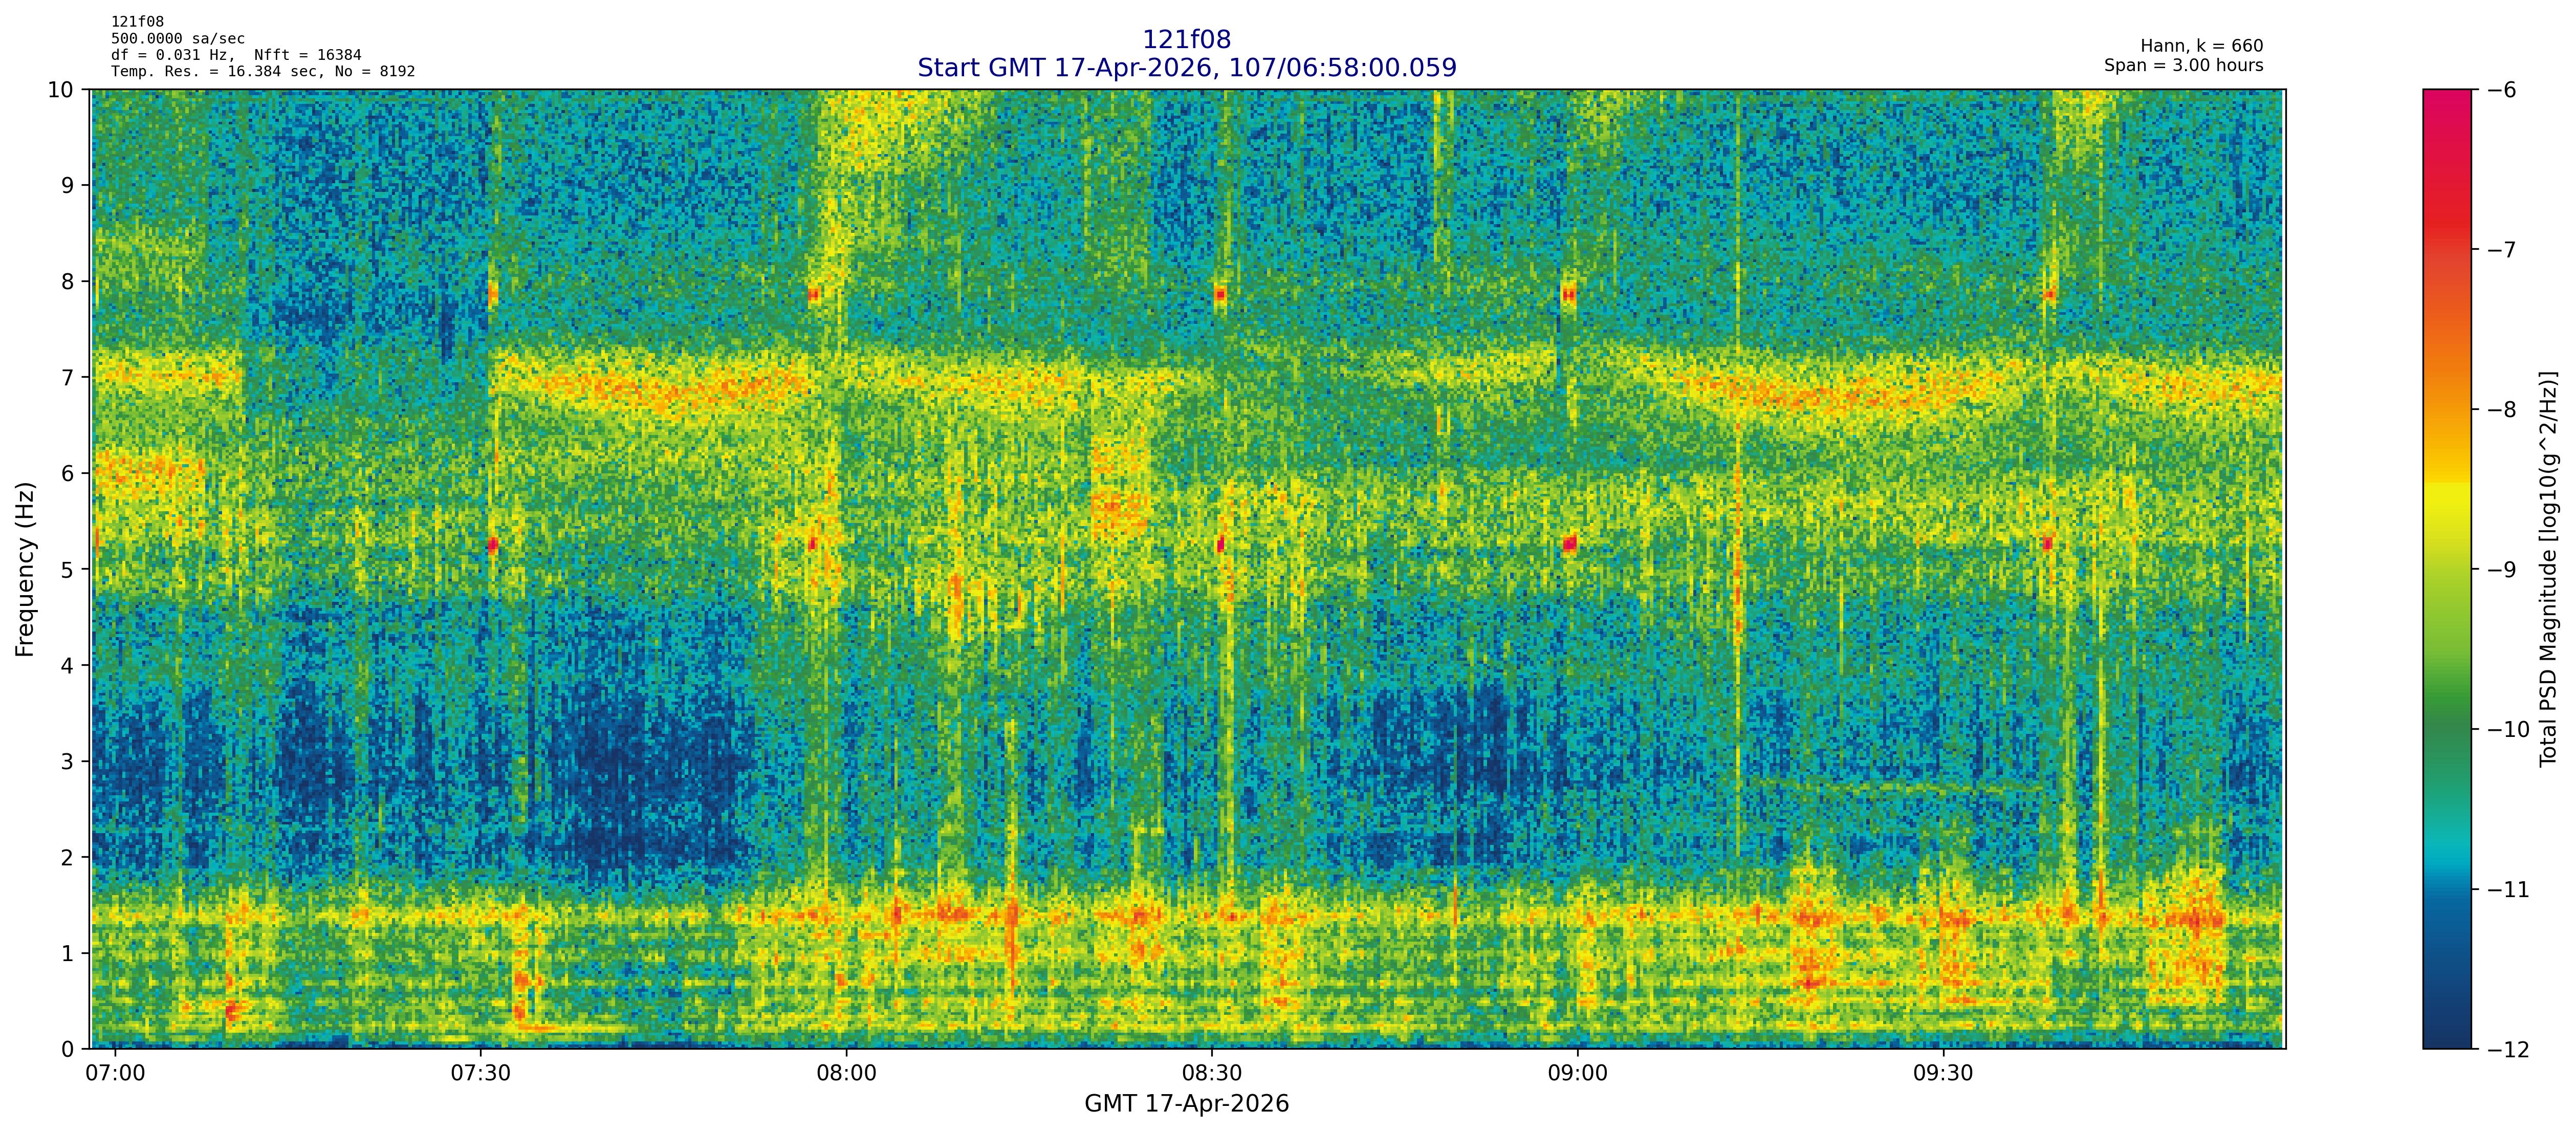Click the 07:00 time axis label
Viewport: 2576px width, 1132px height.
pos(115,1074)
